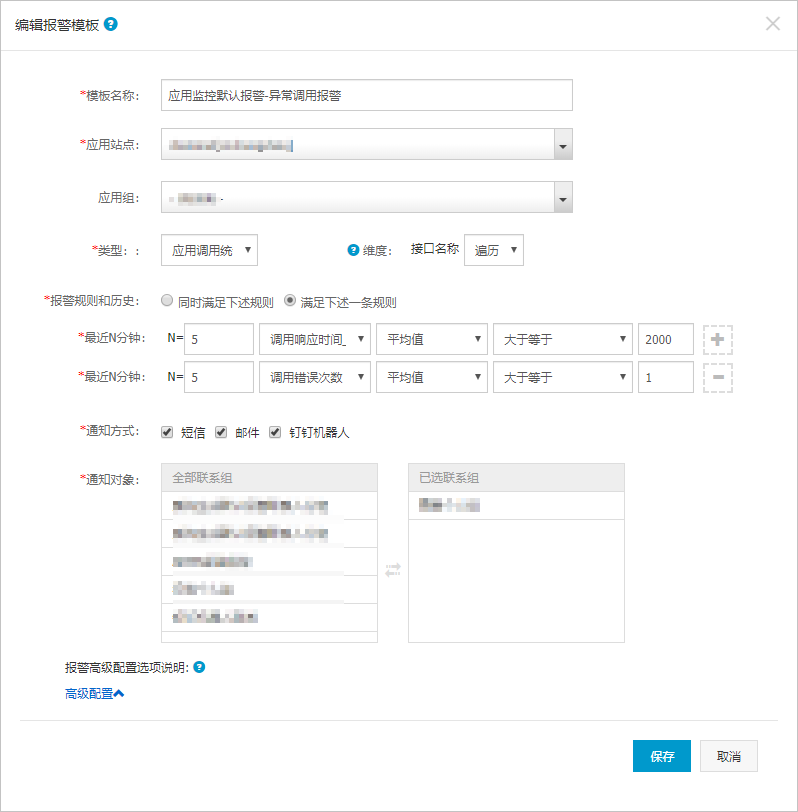Click the 全部联系组 list header
This screenshot has width=798, height=812.
pos(269,477)
